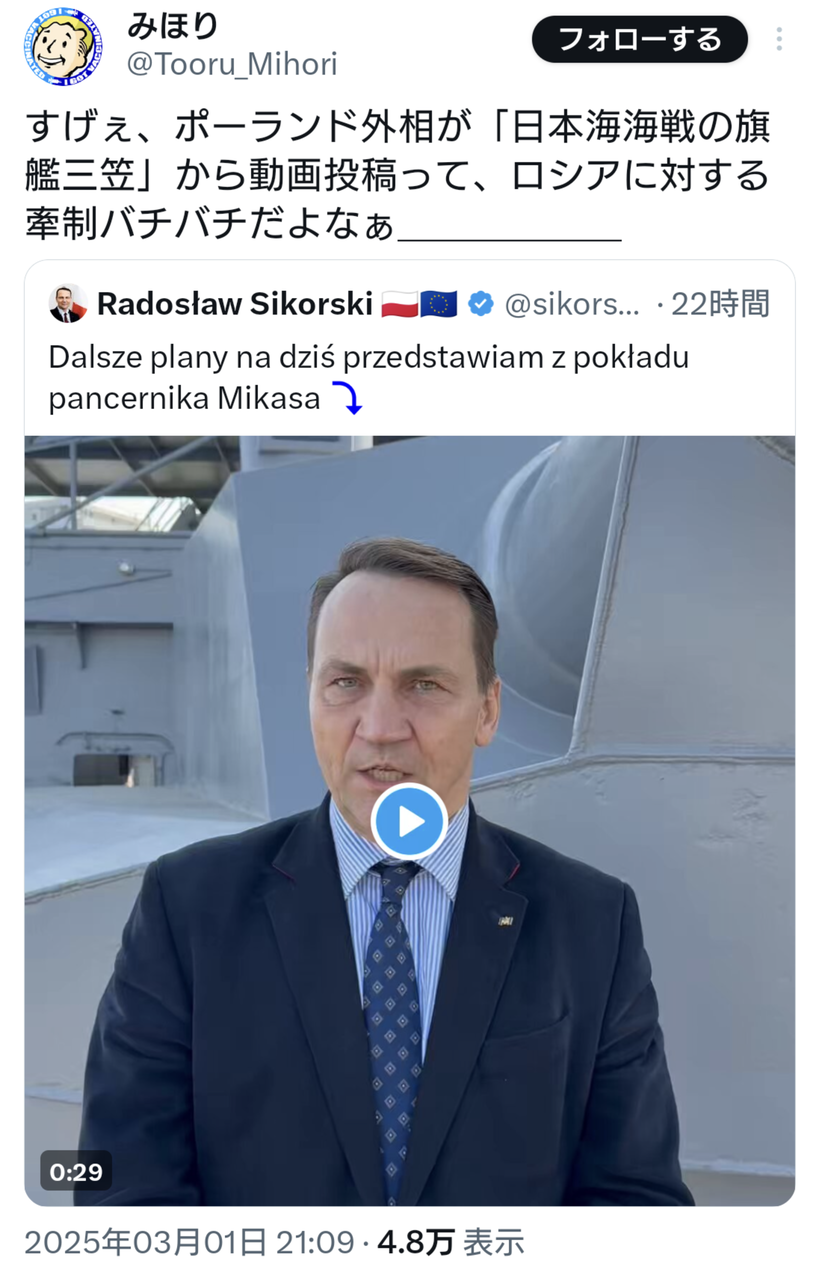Tap the blue curved arrow emoji after Mikasa

click(347, 400)
